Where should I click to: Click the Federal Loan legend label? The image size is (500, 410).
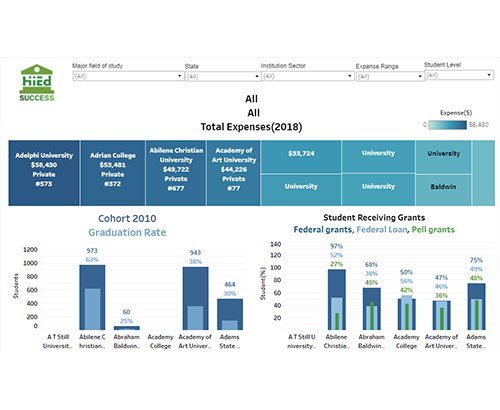382,230
